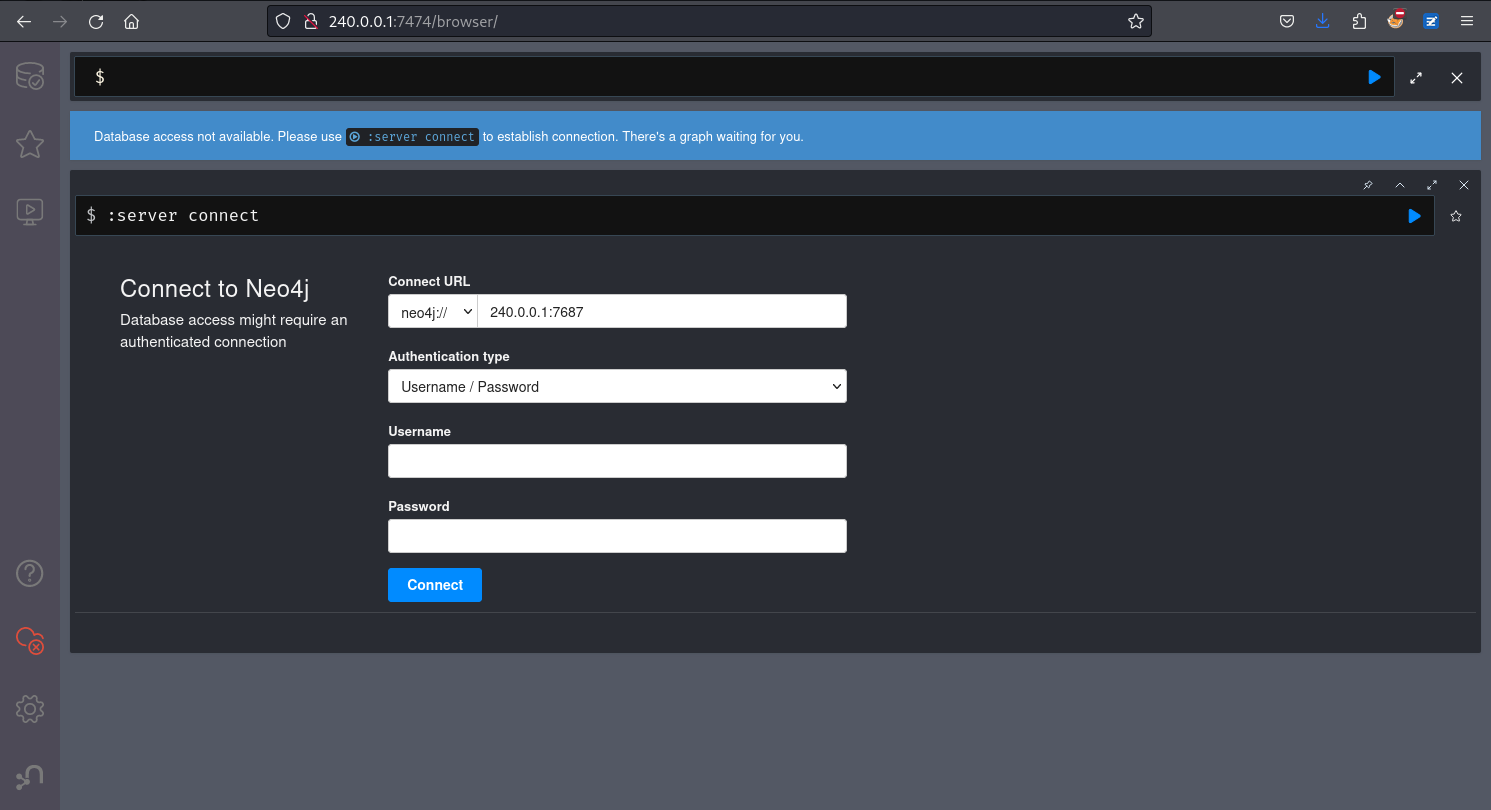Viewport: 1491px width, 810px height.
Task: Open the Help question mark sidebar icon
Action: click(30, 574)
